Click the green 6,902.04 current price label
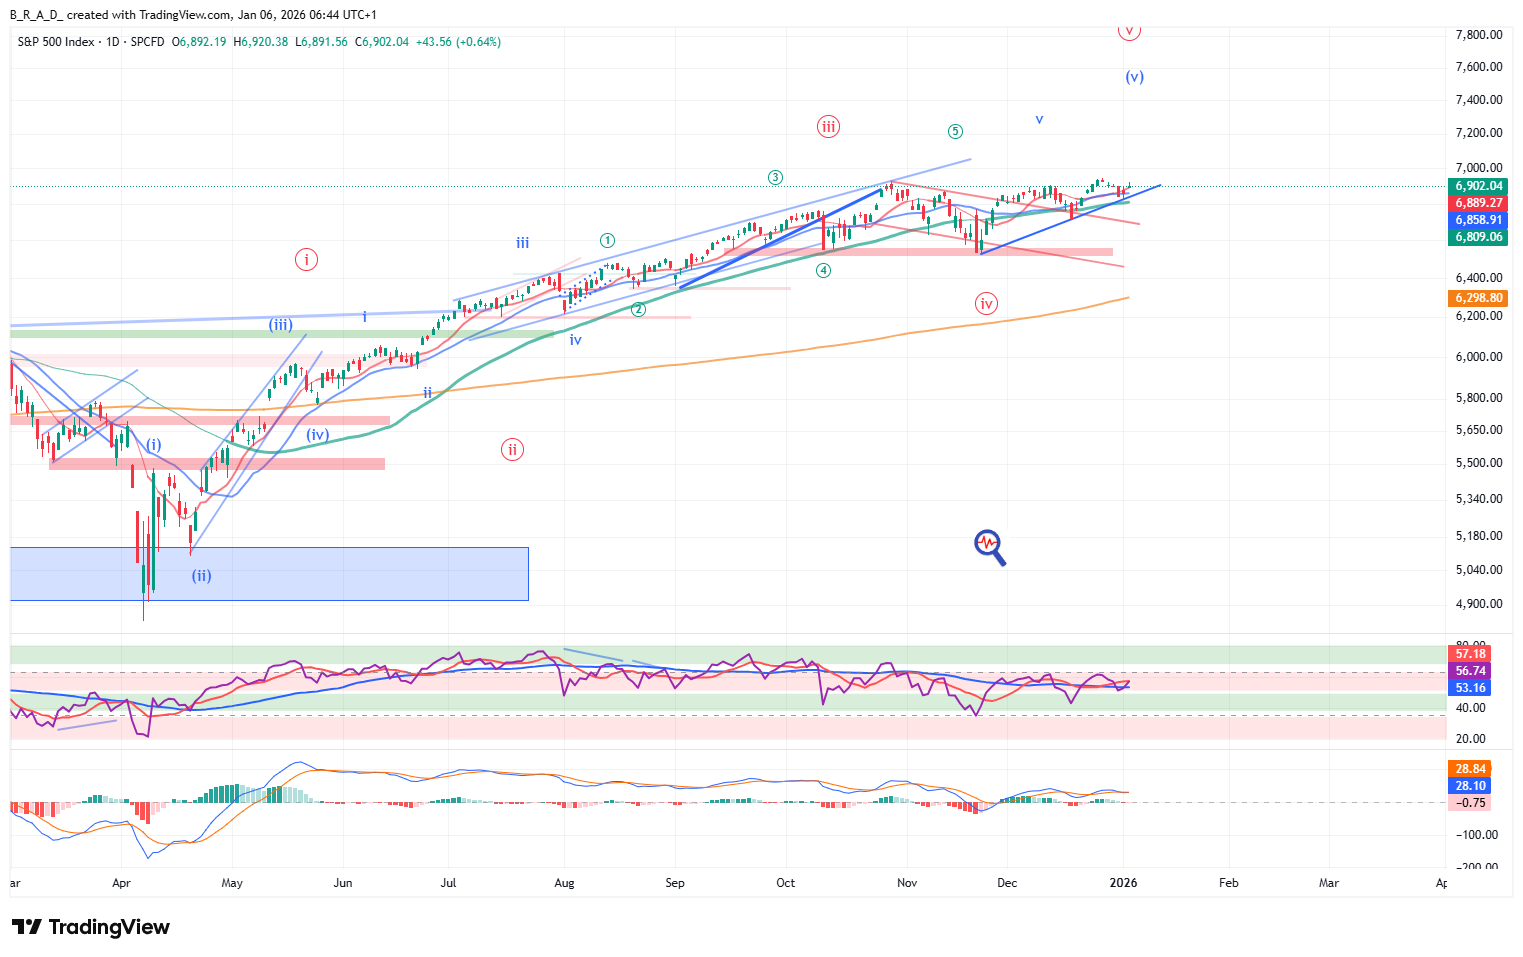This screenshot has height=957, width=1523. (1478, 186)
